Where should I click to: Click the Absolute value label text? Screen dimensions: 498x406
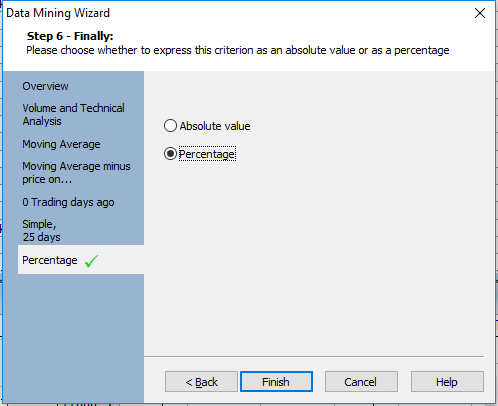215,126
